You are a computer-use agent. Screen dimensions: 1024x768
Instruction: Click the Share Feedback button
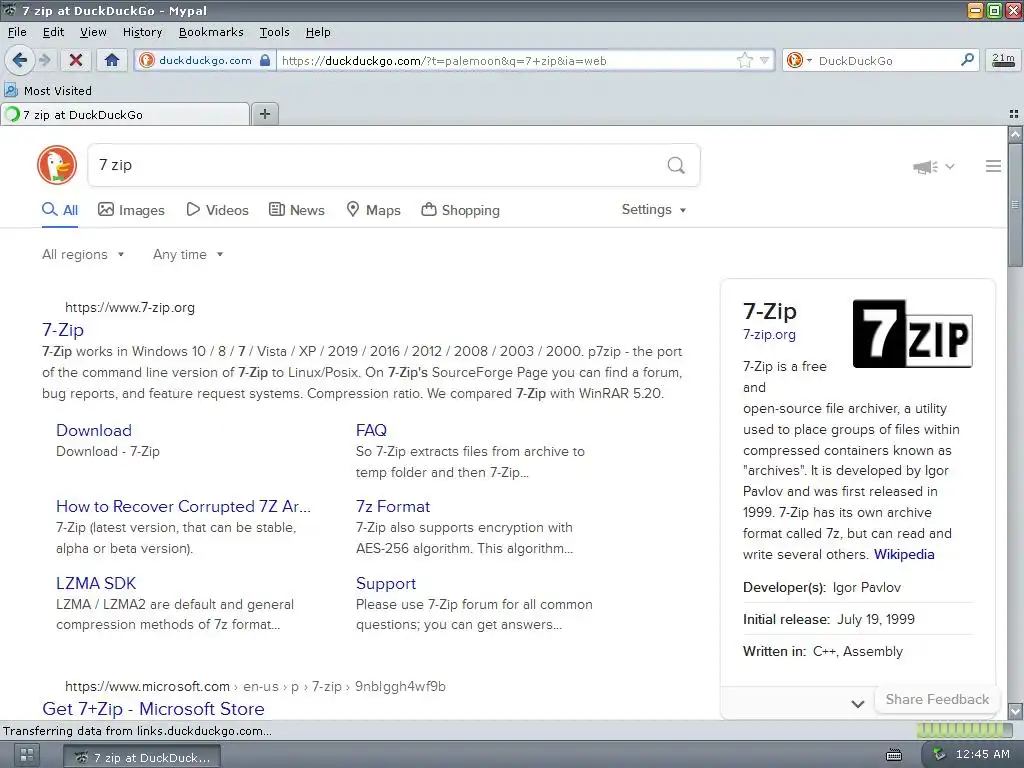click(937, 699)
